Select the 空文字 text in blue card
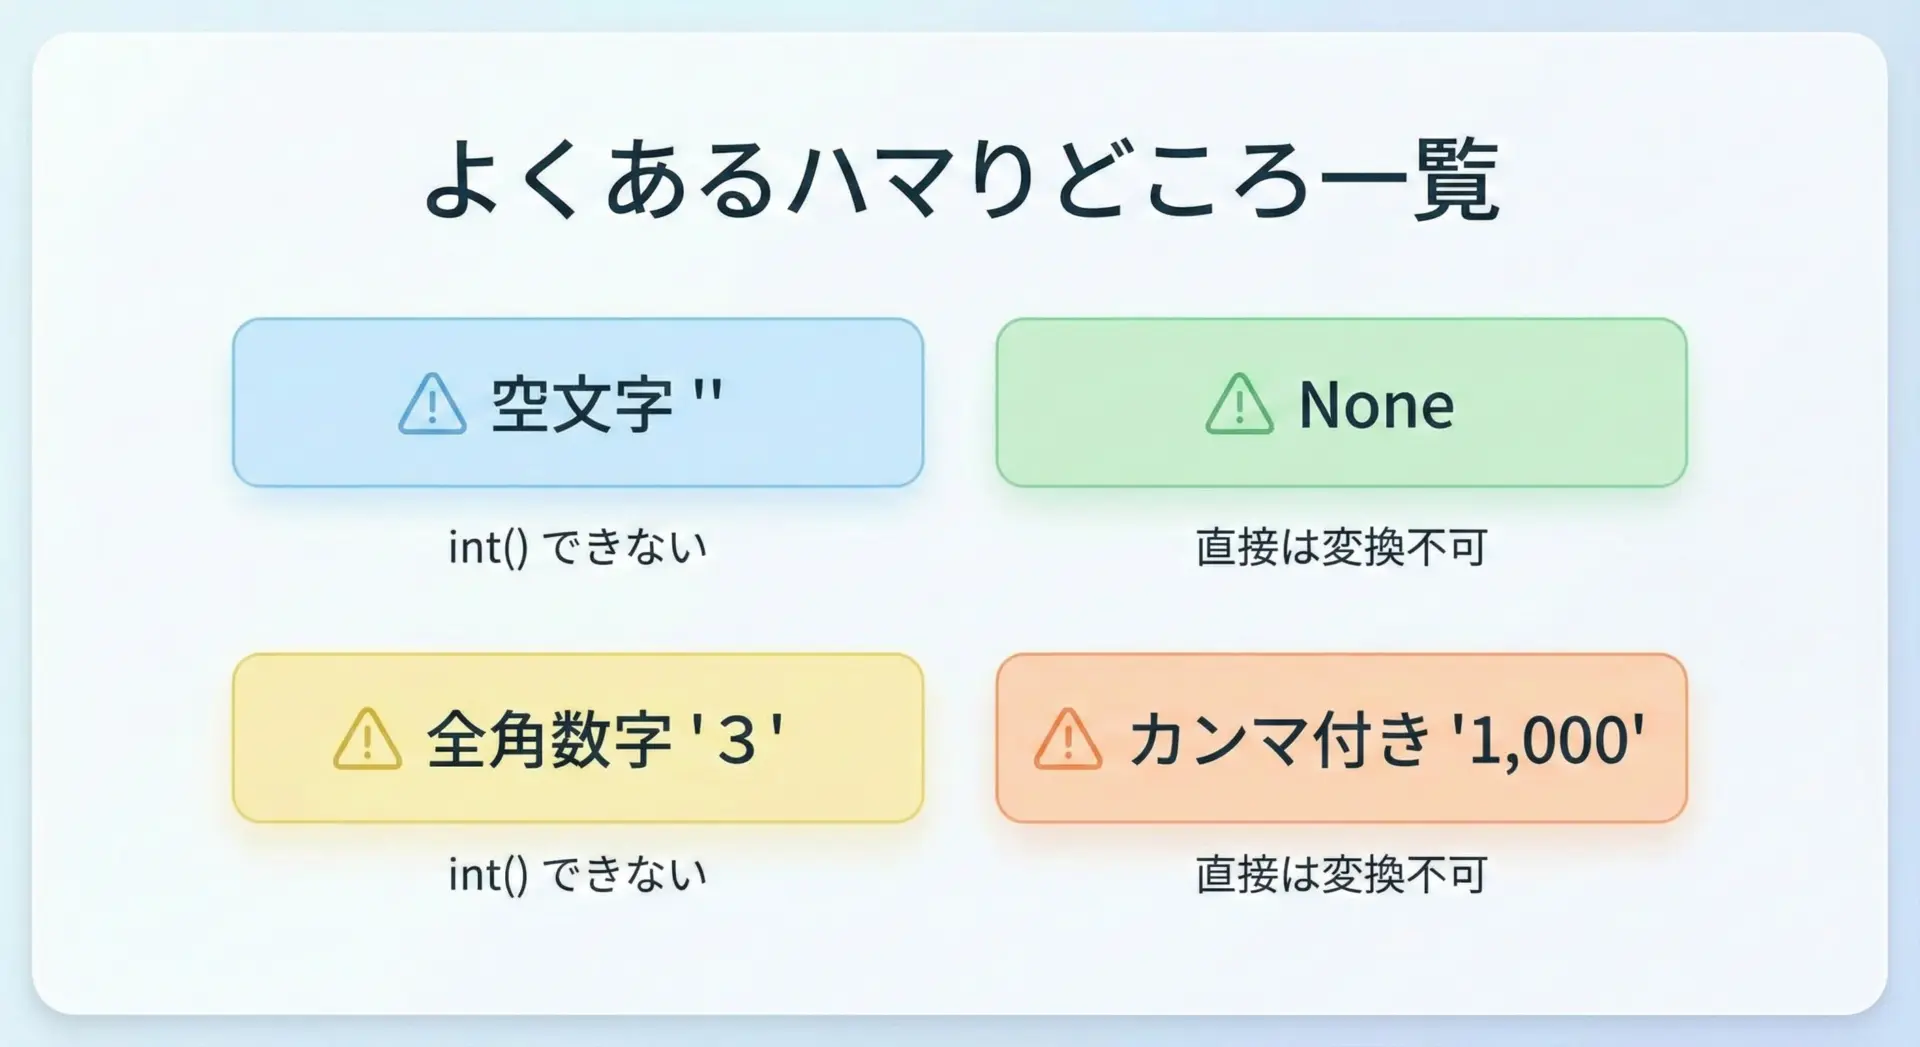This screenshot has height=1047, width=1920. 581,405
